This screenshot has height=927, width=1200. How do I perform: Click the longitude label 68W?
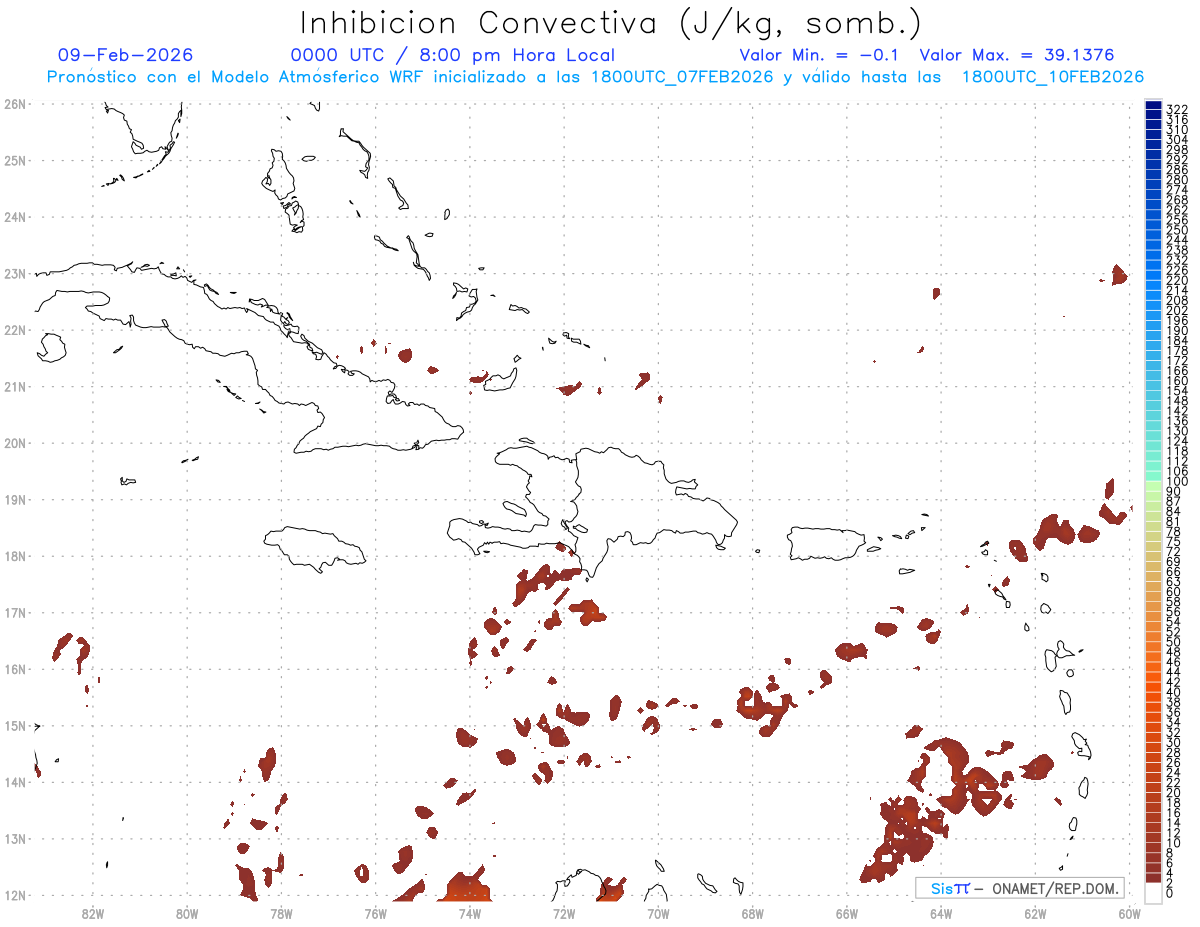753,912
